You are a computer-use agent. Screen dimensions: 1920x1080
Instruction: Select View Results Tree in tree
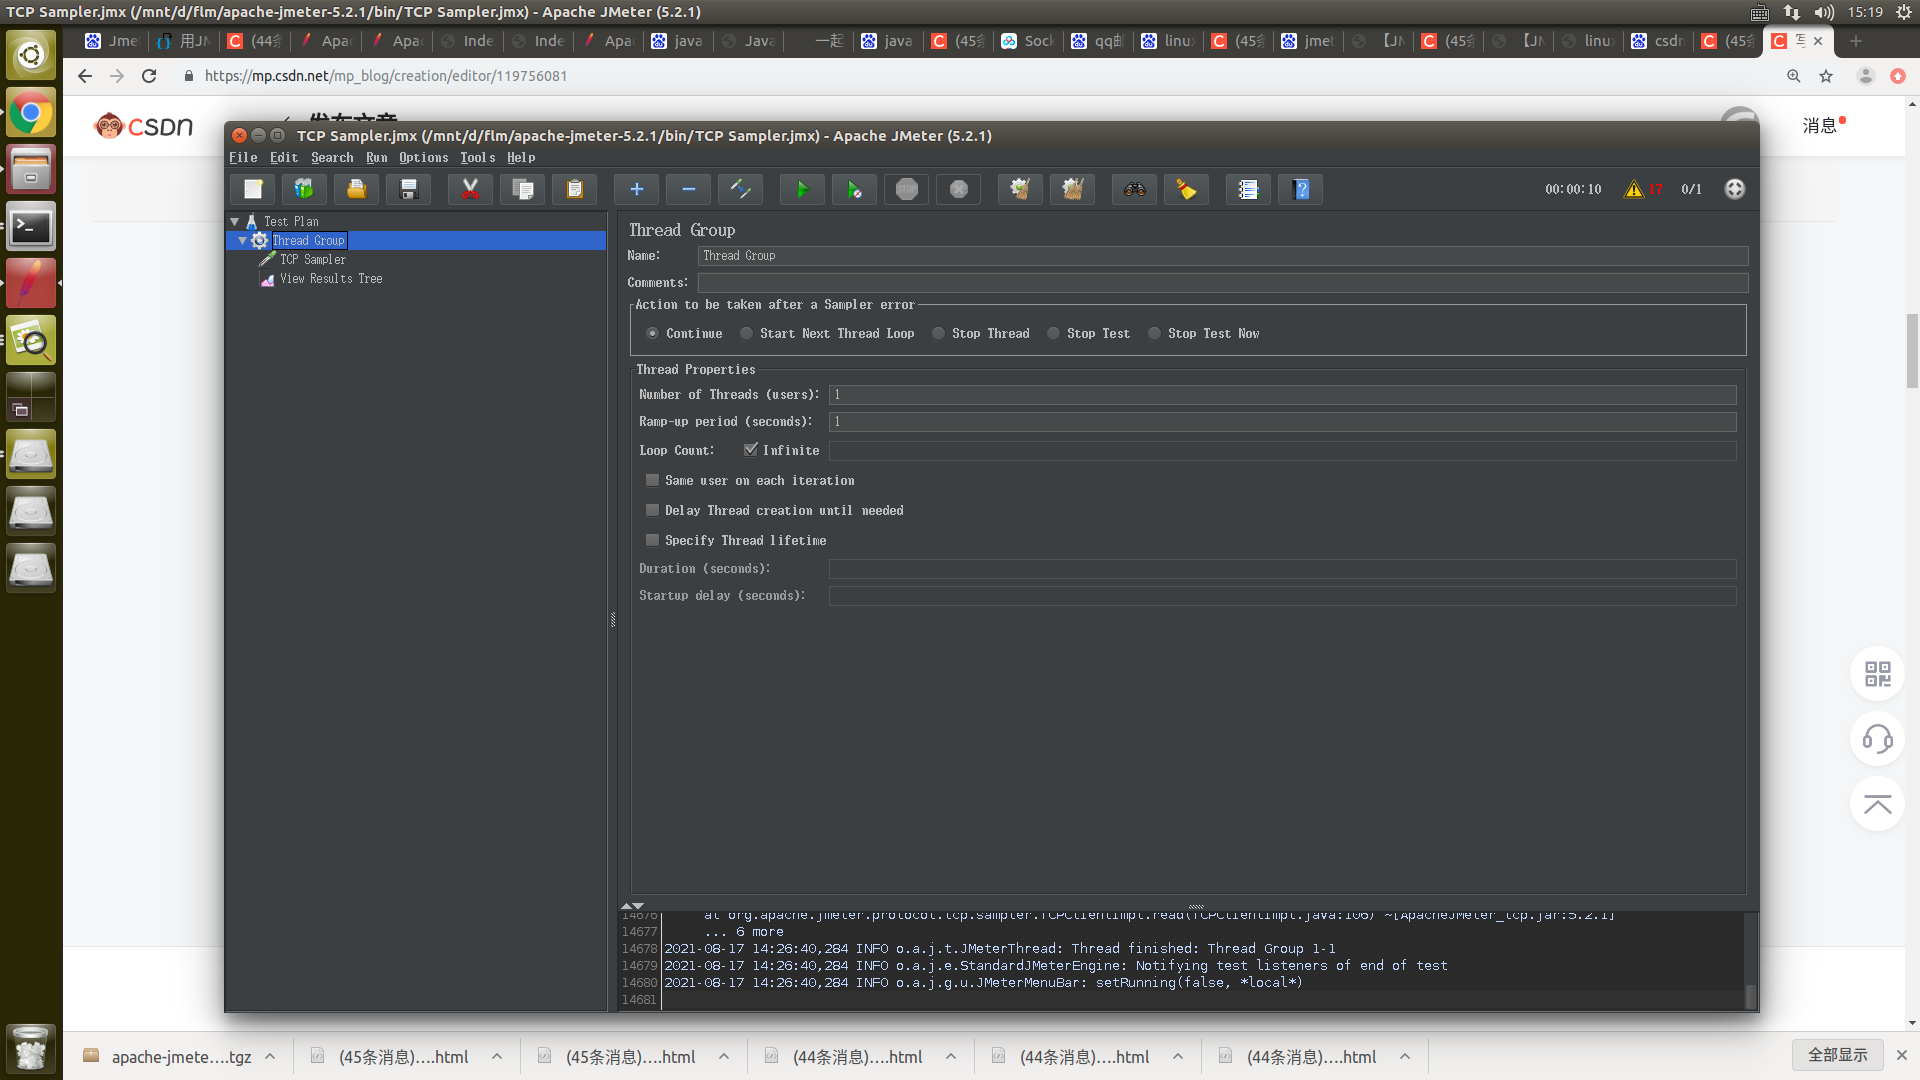330,279
